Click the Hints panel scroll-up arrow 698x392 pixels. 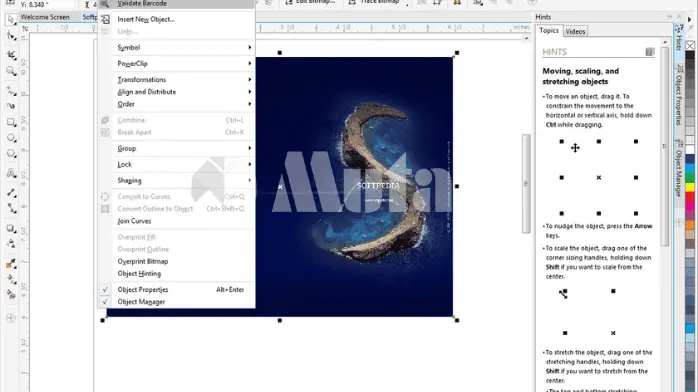pyautogui.click(x=665, y=42)
